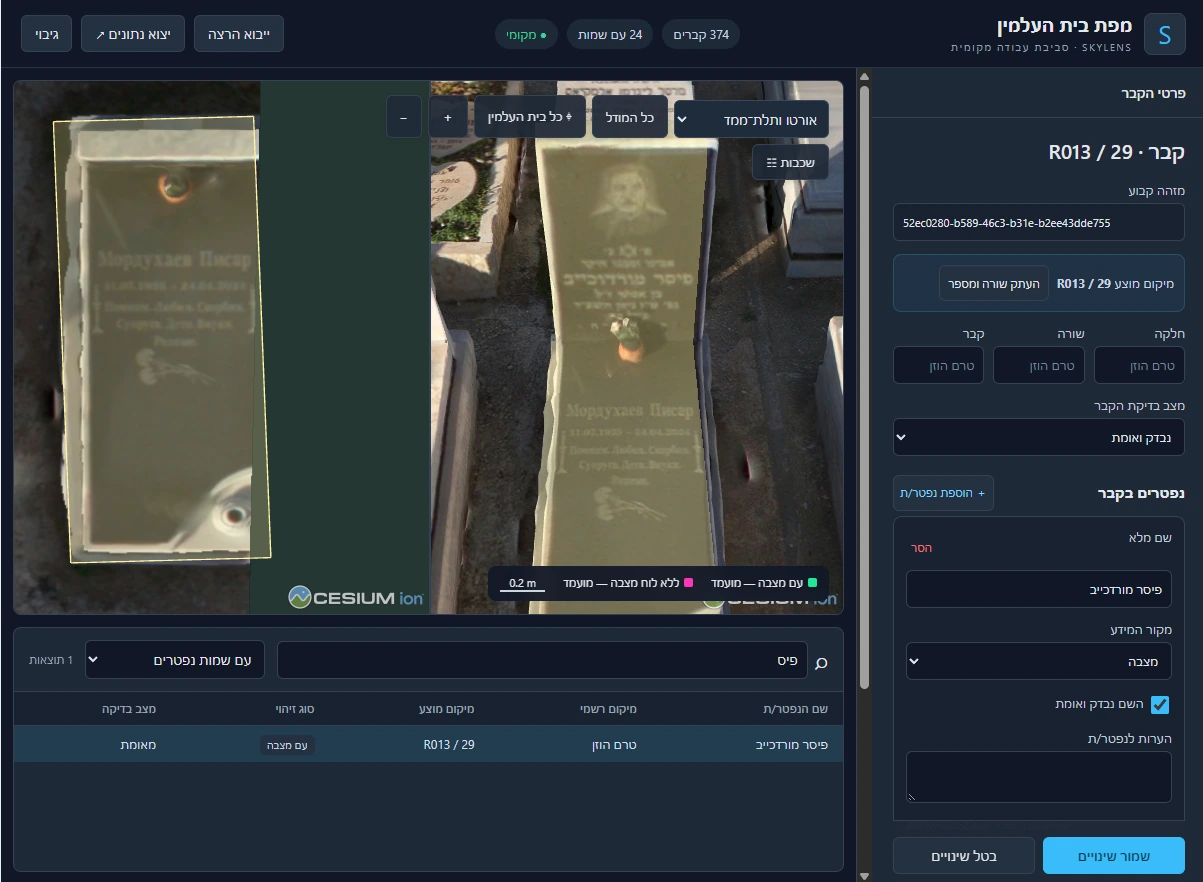This screenshot has height=882, width=1203.
Task: Click הוספת נפטר/ת add button
Action: coord(943,493)
